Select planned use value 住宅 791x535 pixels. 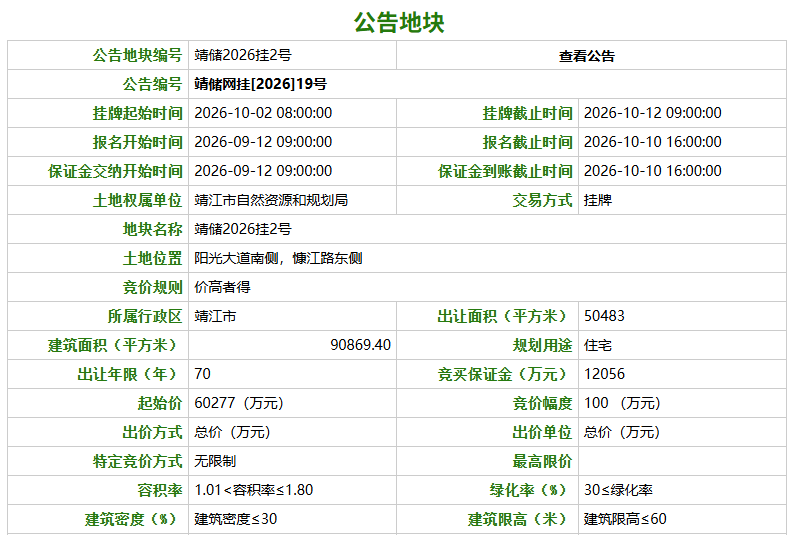598,345
